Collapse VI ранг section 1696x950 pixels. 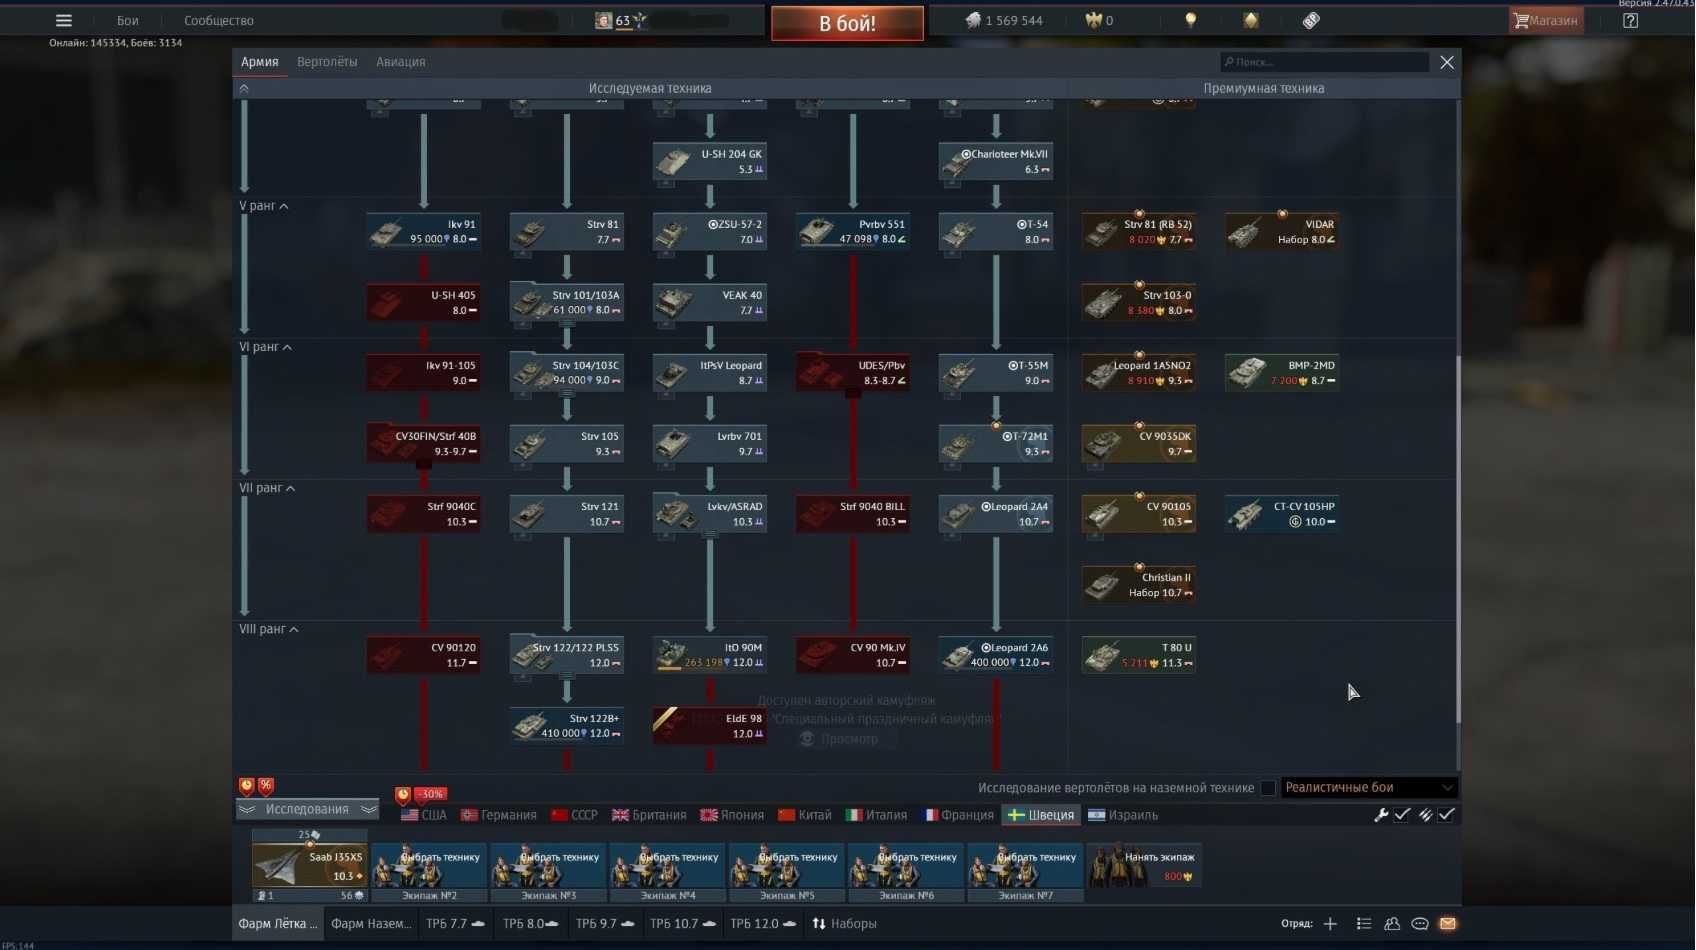(x=266, y=347)
